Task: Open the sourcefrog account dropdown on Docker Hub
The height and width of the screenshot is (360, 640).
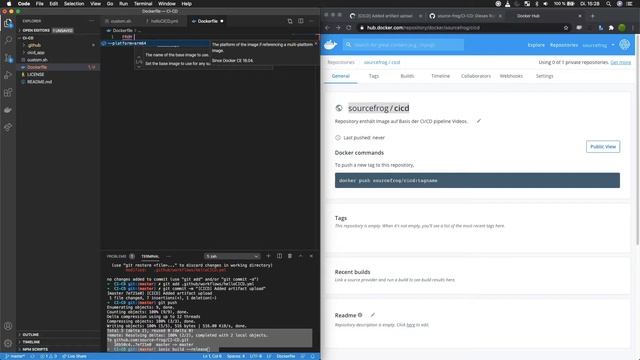Action: pos(598,45)
